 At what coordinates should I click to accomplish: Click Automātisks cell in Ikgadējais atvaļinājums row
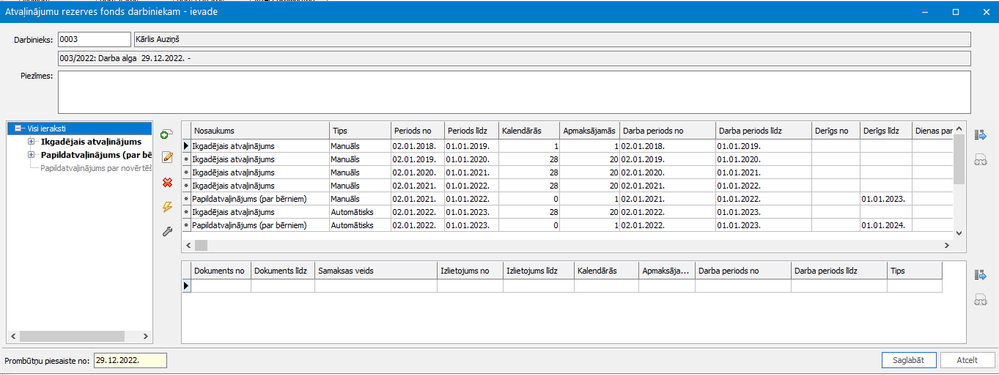click(x=359, y=212)
